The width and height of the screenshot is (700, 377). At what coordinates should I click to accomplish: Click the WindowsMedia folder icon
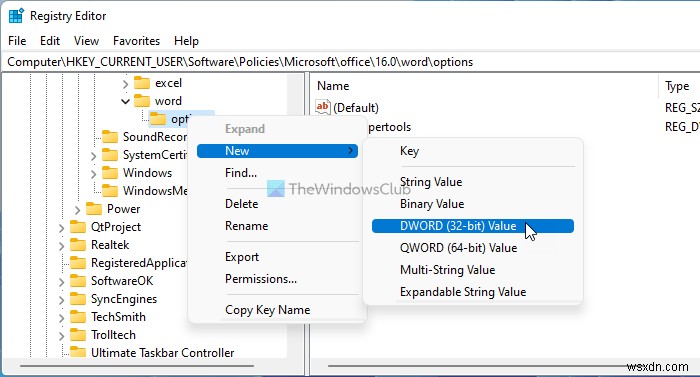pyautogui.click(x=110, y=190)
